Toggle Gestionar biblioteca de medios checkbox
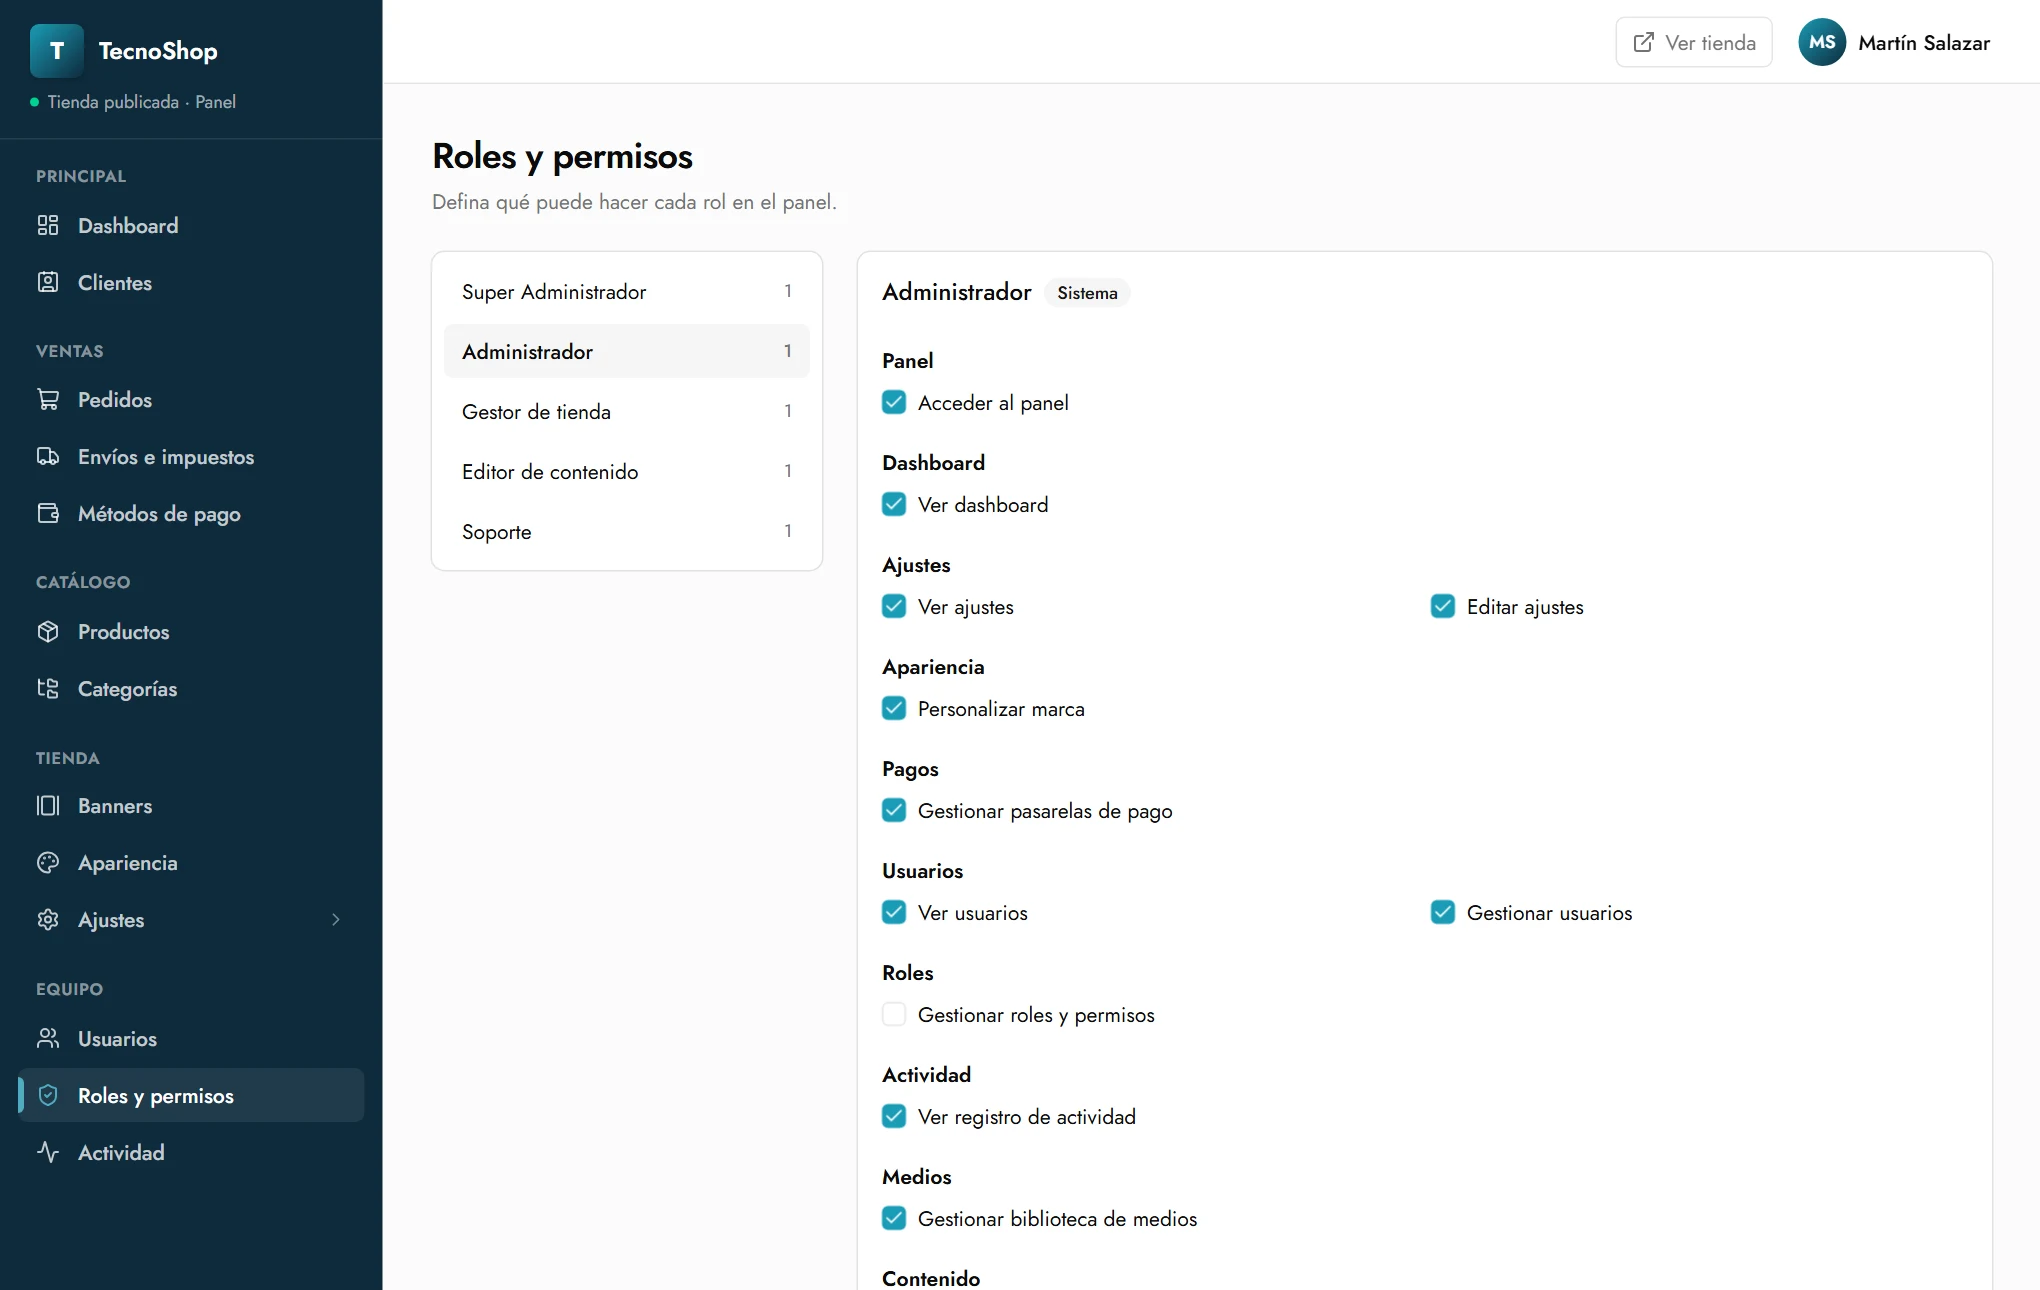 (x=894, y=1218)
